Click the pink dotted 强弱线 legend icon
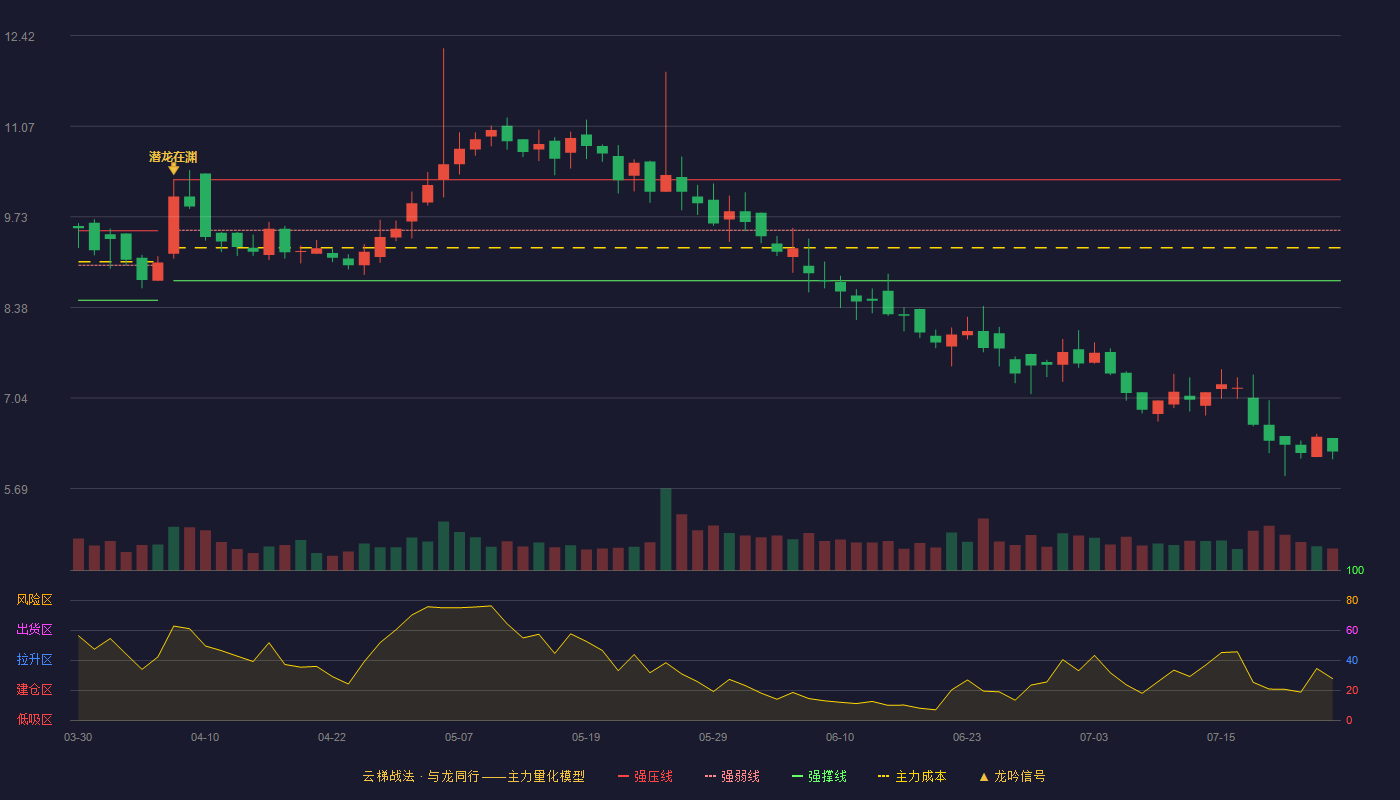1400x800 pixels. (710, 776)
